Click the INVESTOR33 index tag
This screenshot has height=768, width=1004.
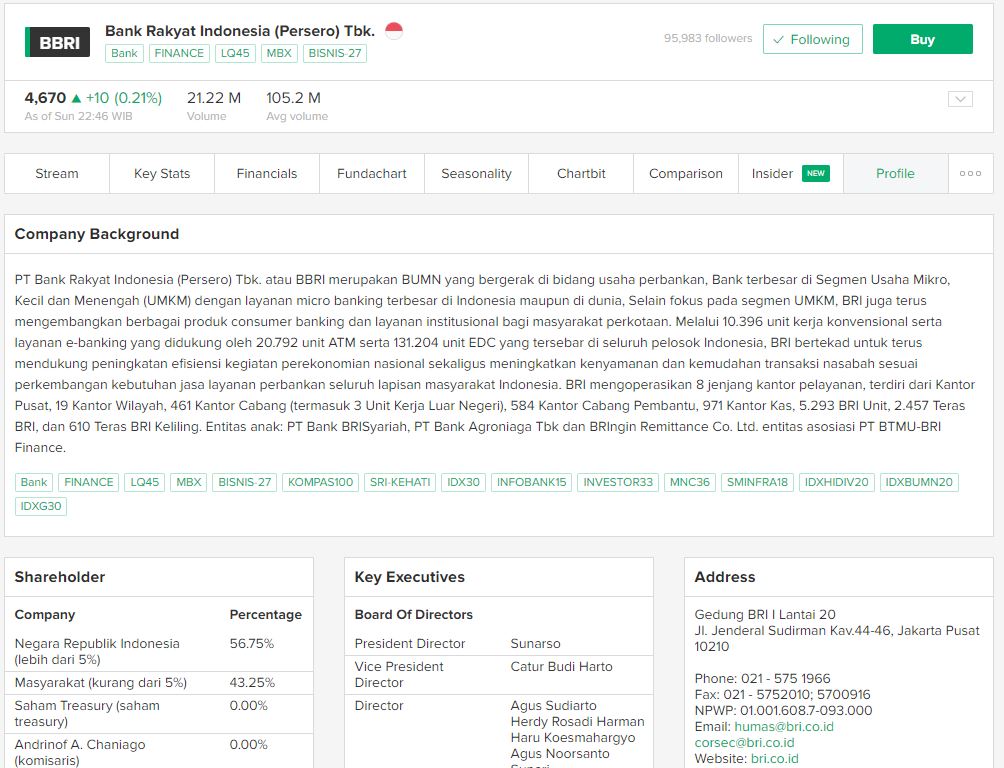pyautogui.click(x=618, y=482)
